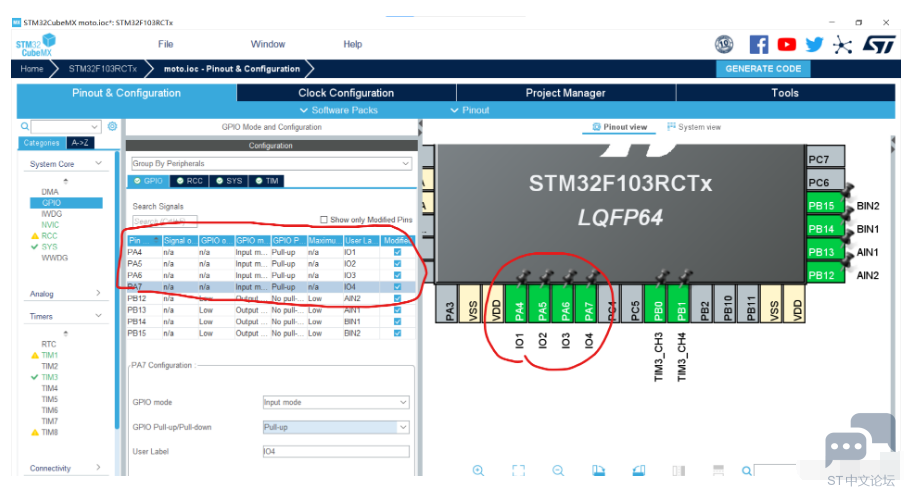Fit the chip view to the window
The width and height of the screenshot is (904, 496).
[518, 471]
